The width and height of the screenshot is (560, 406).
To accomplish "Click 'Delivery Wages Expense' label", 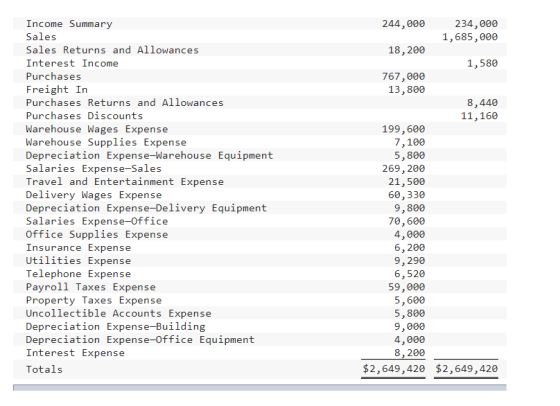I will (x=94, y=195).
